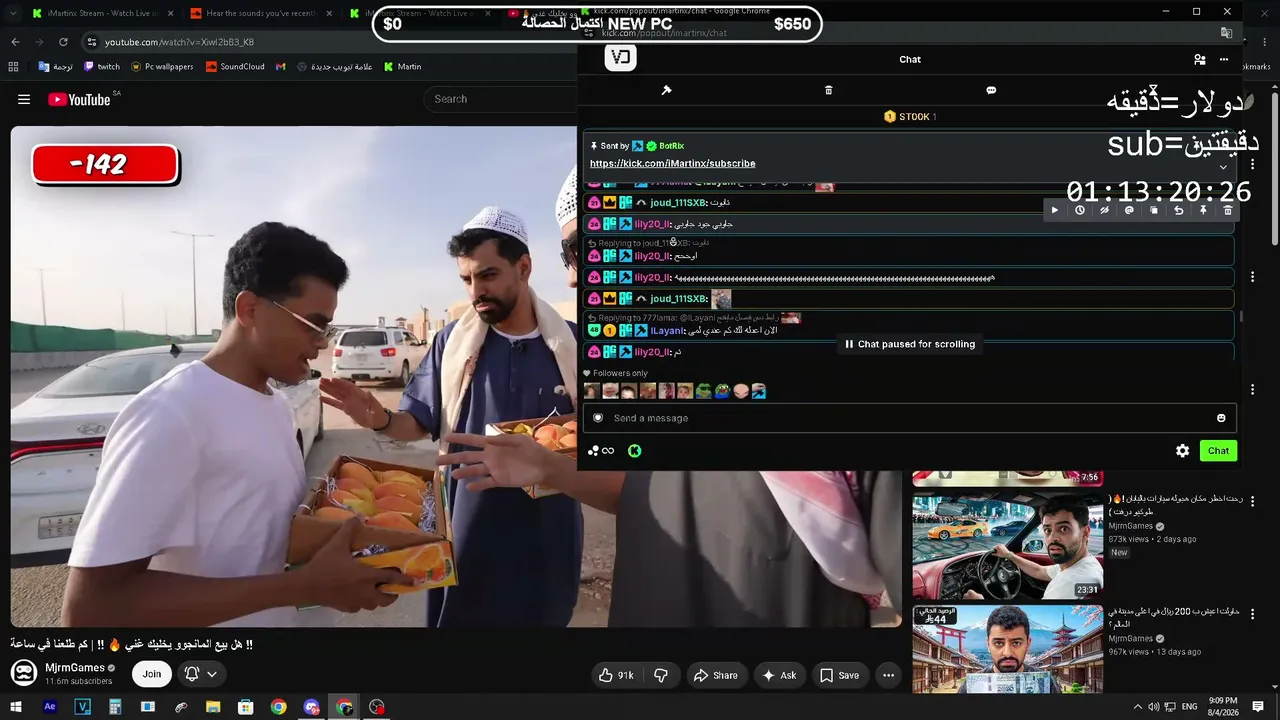Viewport: 1280px width, 720px height.
Task: Open the YouTube hamburger guide menu
Action: pyautogui.click(x=24, y=99)
